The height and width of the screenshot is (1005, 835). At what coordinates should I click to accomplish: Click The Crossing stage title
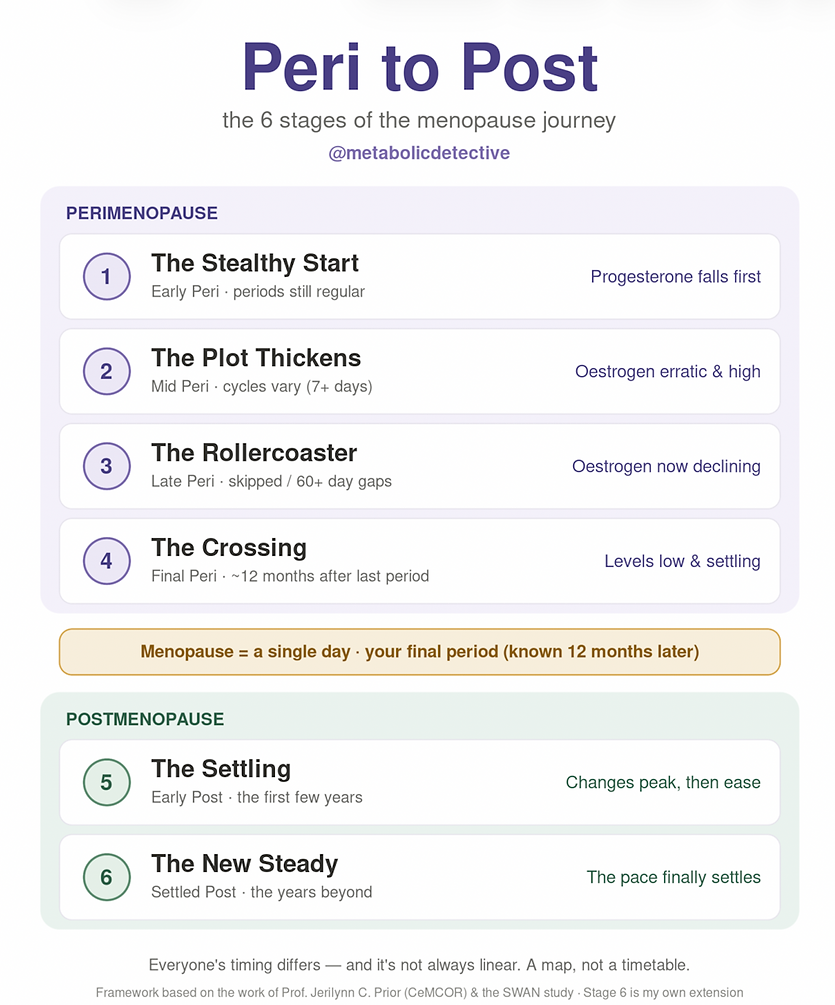tap(229, 547)
